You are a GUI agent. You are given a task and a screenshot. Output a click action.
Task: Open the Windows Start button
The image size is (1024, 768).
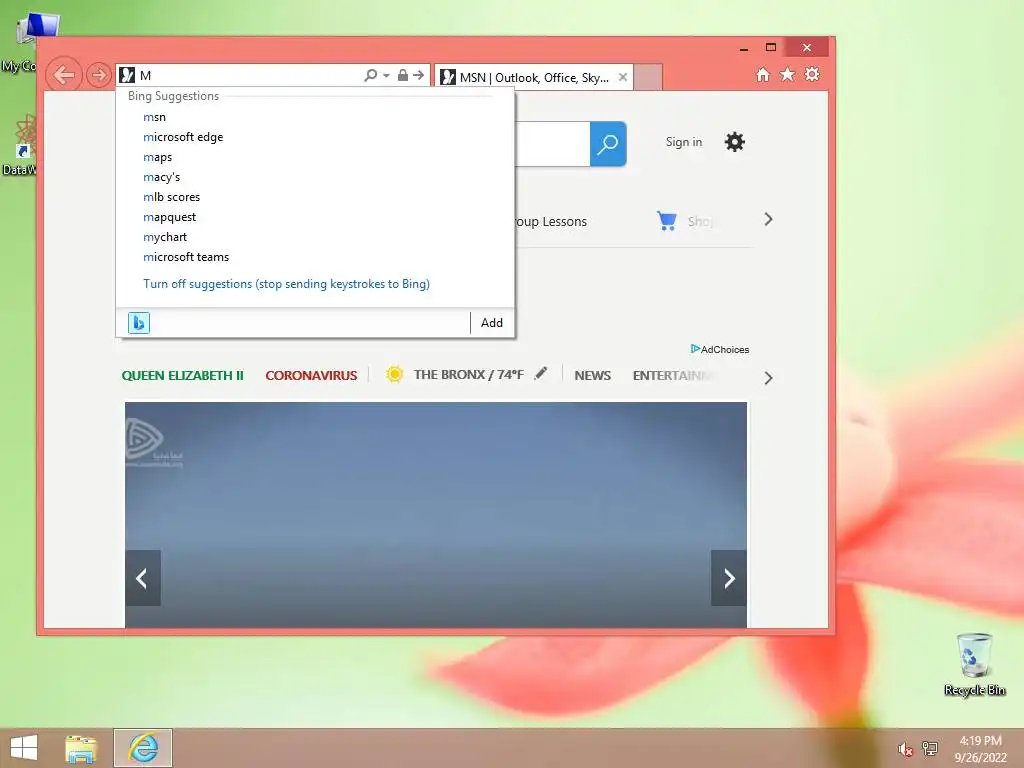(x=24, y=748)
